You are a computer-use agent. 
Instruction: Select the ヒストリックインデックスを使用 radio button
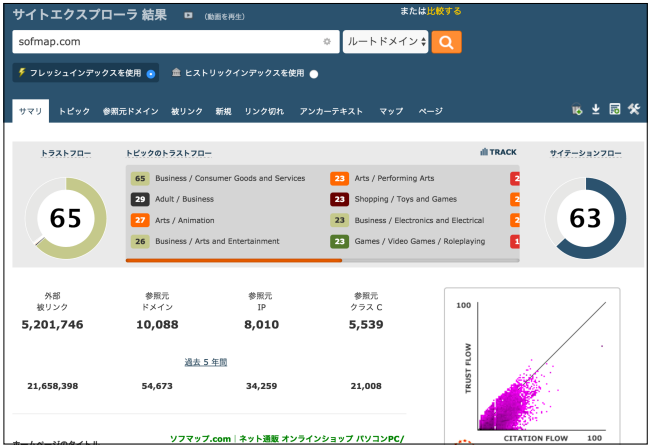314,74
